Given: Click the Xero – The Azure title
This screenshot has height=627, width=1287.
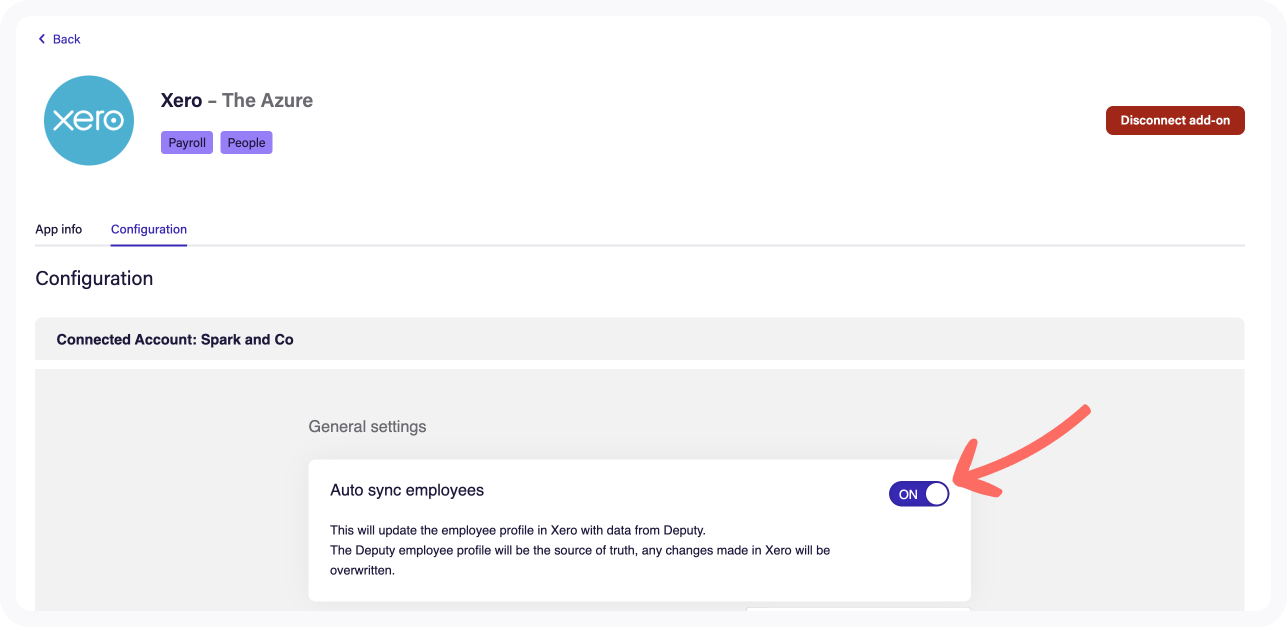Looking at the screenshot, I should 237,100.
